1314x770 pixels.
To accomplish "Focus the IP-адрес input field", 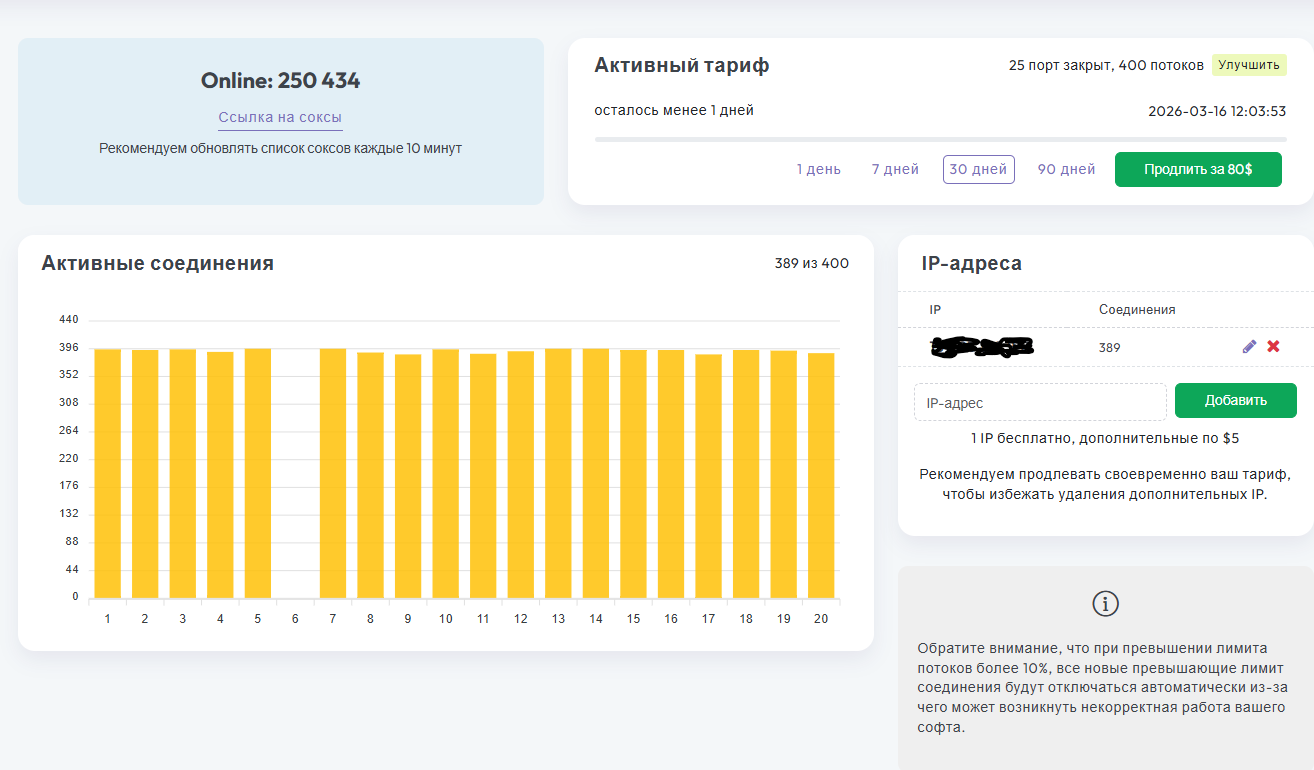I will coord(1040,402).
